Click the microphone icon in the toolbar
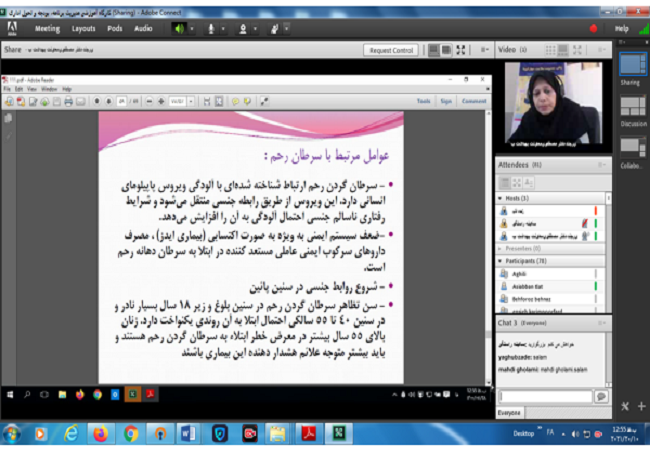The height and width of the screenshot is (450, 650). pyautogui.click(x=213, y=28)
